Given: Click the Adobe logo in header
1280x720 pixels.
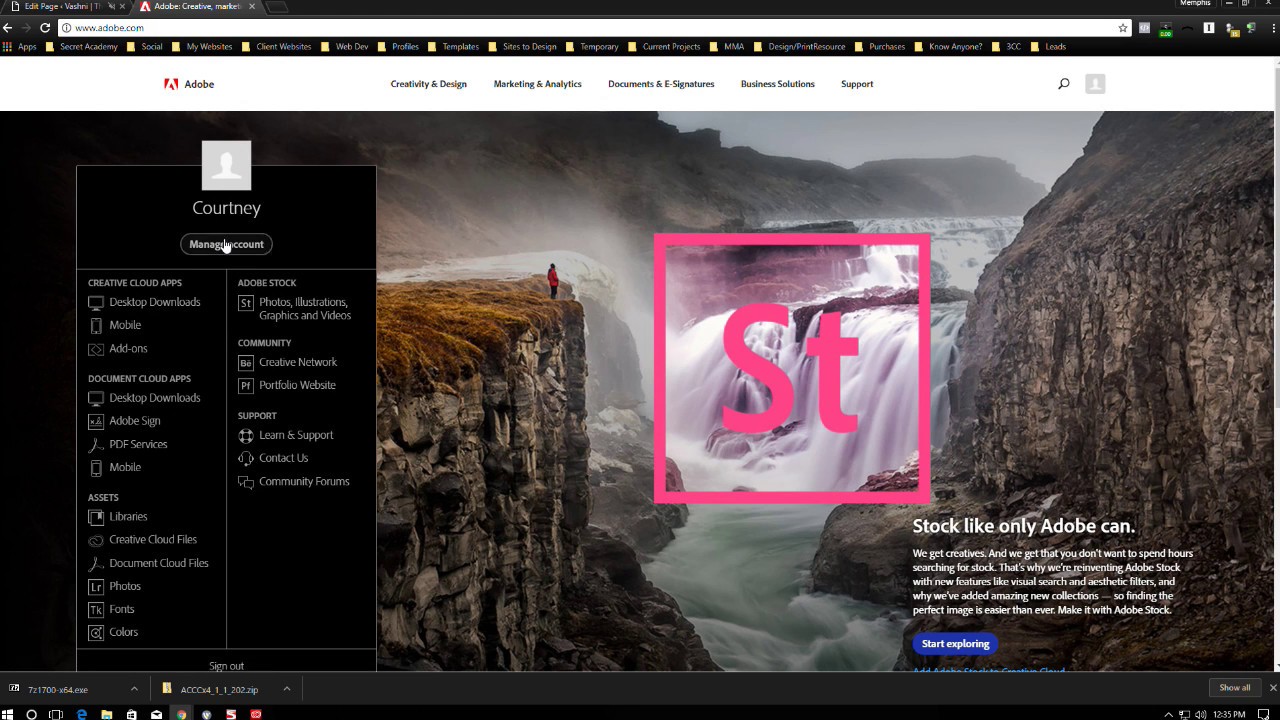Looking at the screenshot, I should pyautogui.click(x=189, y=84).
